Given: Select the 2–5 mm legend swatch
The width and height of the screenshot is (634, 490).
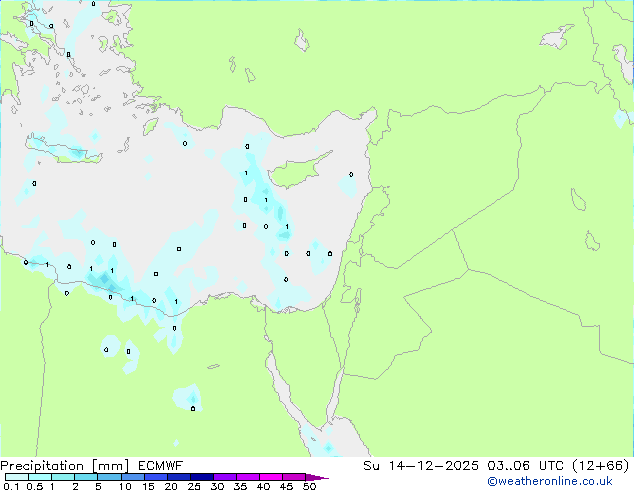Looking at the screenshot, I should [86, 477].
